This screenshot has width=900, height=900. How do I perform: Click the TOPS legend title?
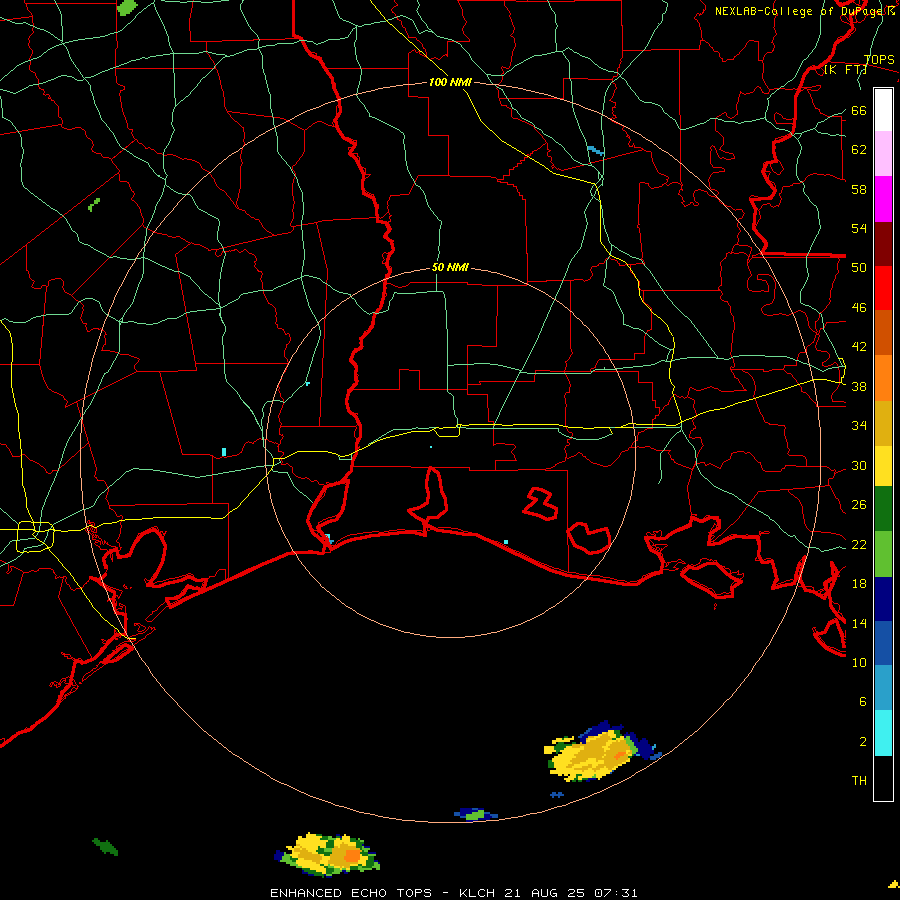(x=879, y=60)
